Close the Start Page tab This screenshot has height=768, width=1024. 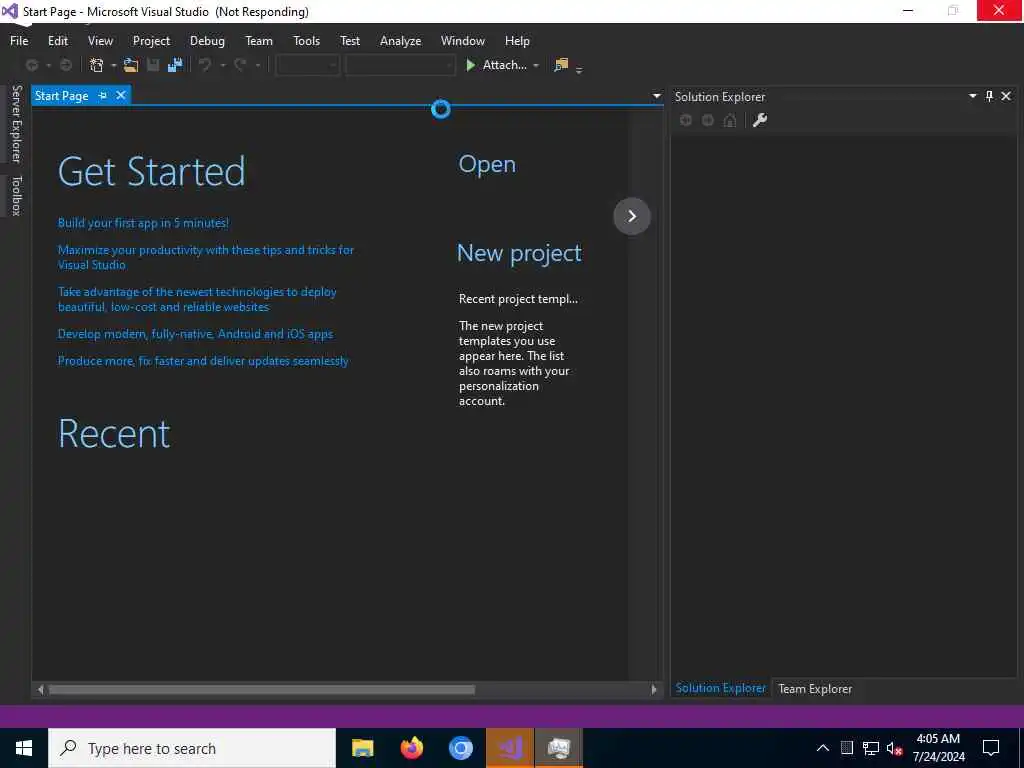click(x=121, y=95)
